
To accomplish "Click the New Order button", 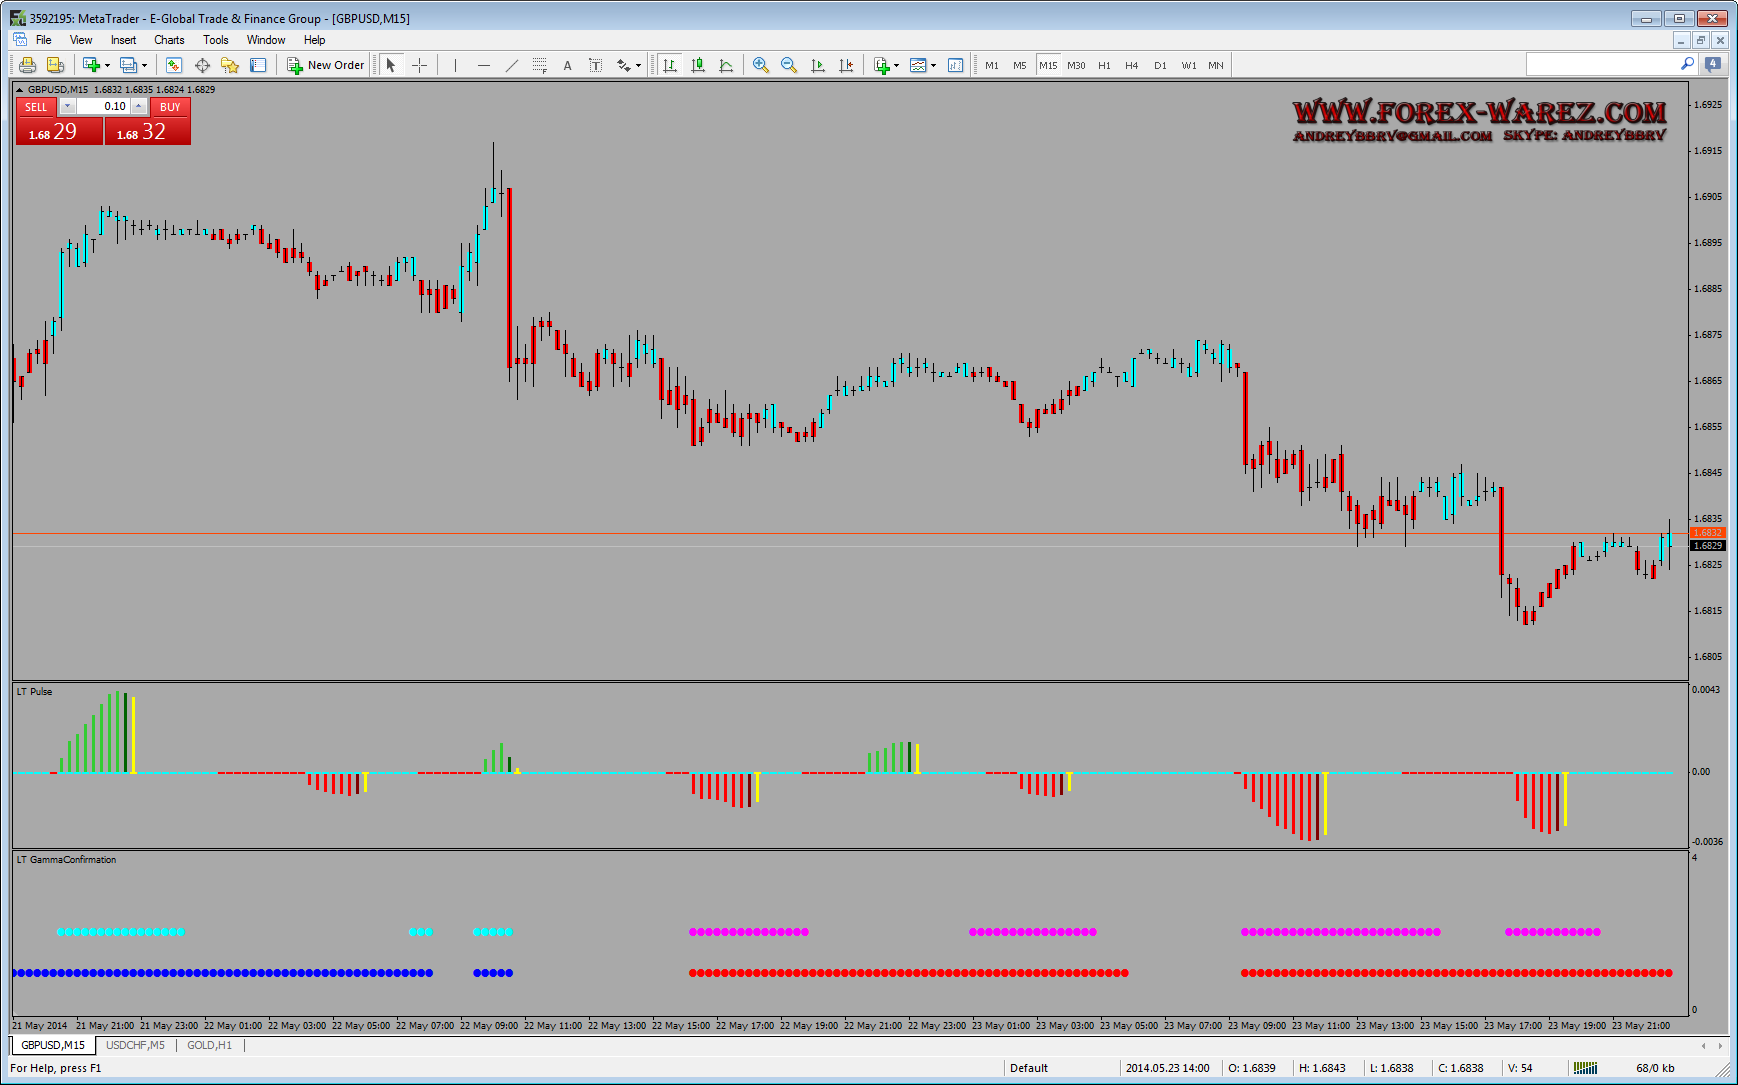I will coord(326,66).
